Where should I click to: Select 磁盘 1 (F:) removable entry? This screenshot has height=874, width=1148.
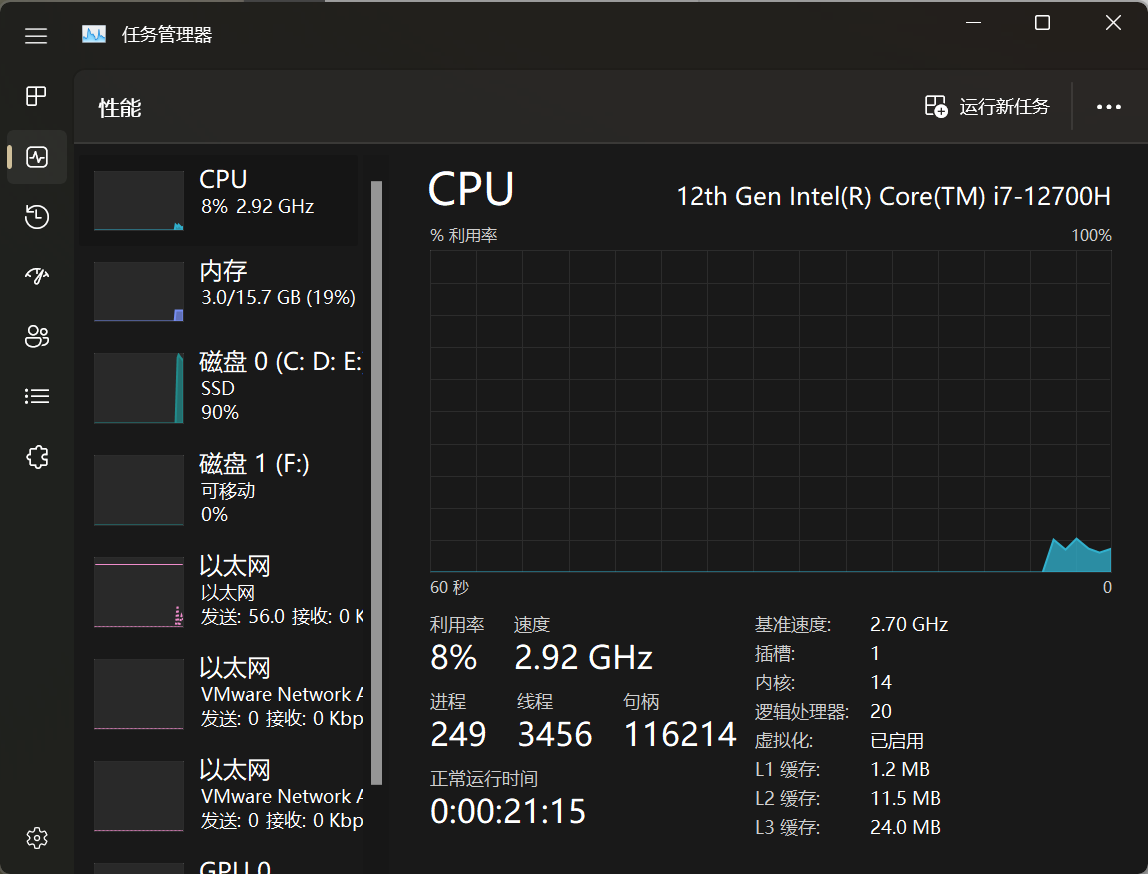pos(220,489)
